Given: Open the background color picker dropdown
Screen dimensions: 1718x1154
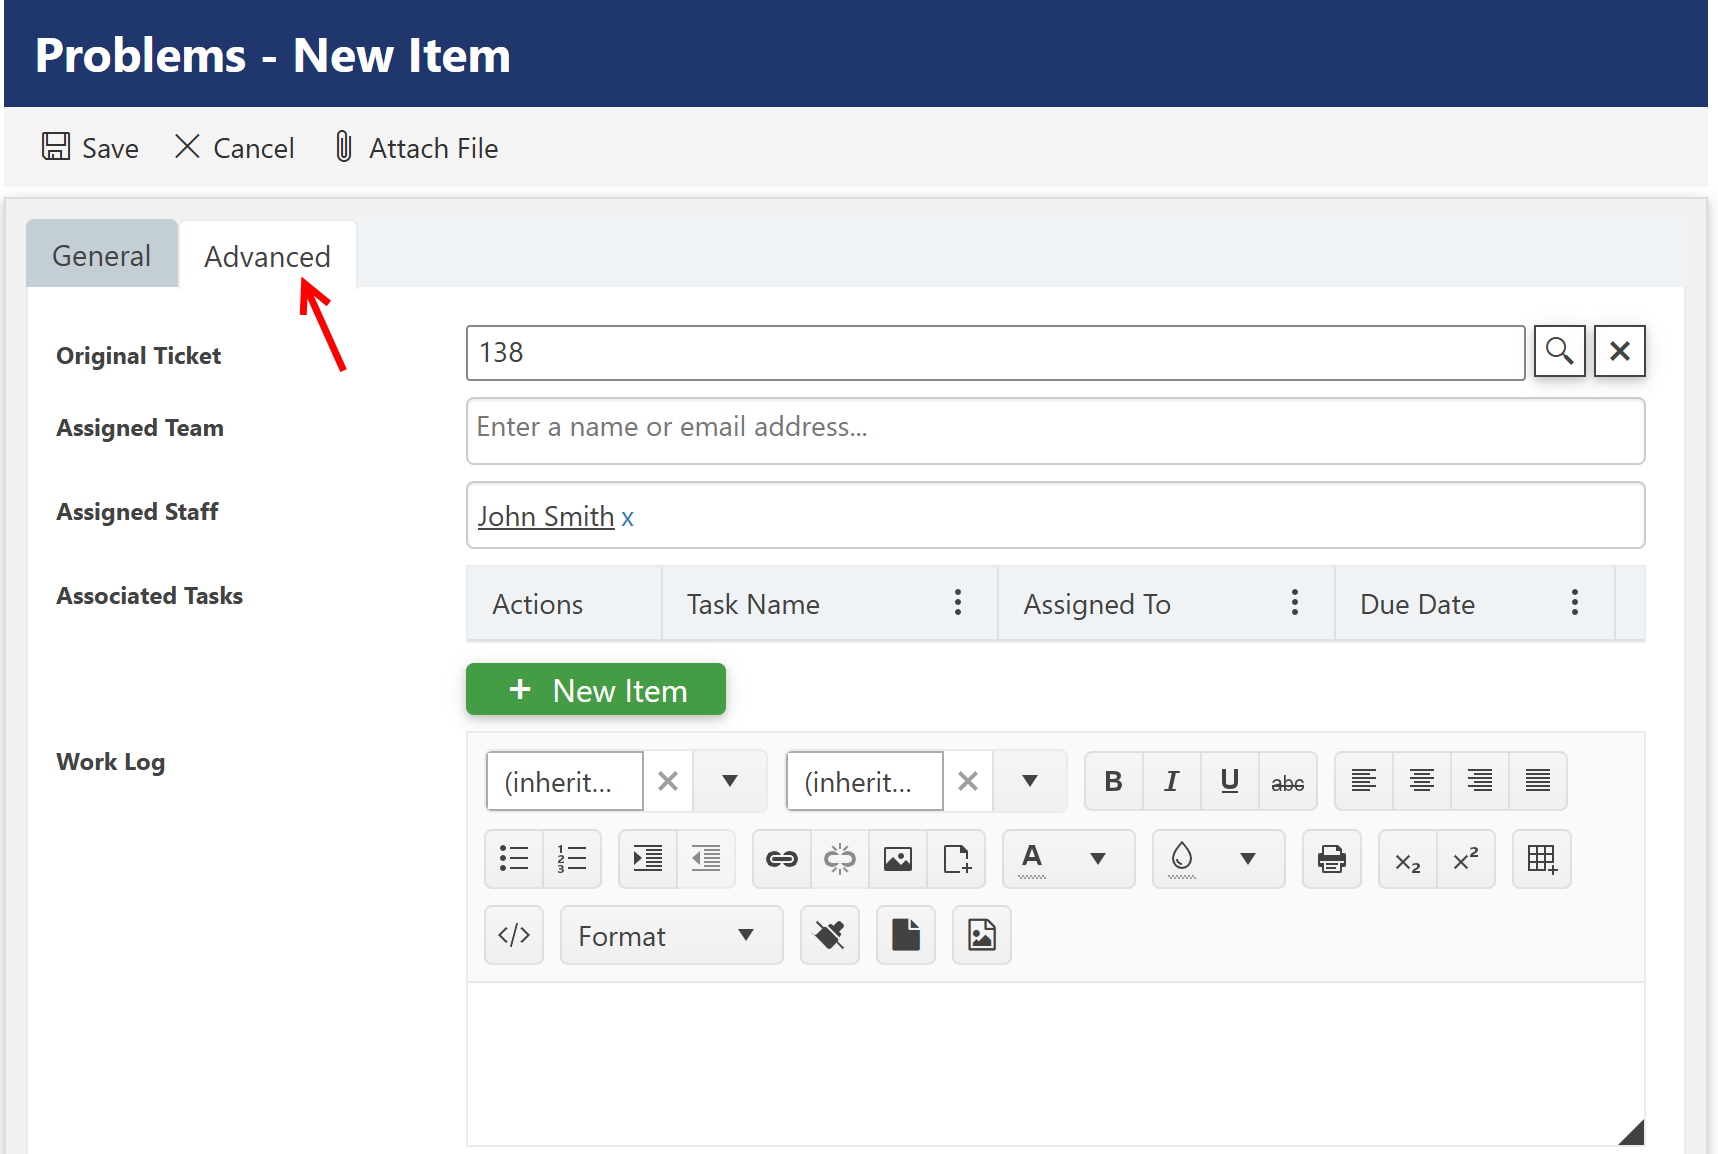Looking at the screenshot, I should pyautogui.click(x=1247, y=859).
